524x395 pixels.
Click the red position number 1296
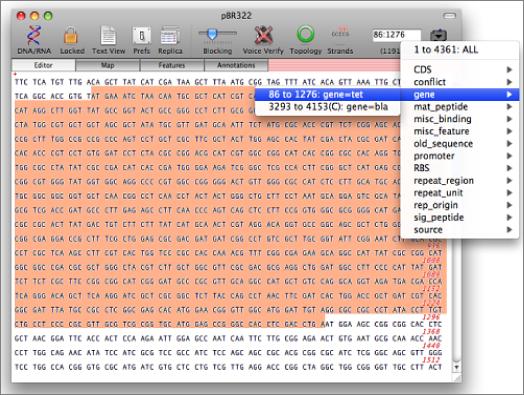[431, 317]
